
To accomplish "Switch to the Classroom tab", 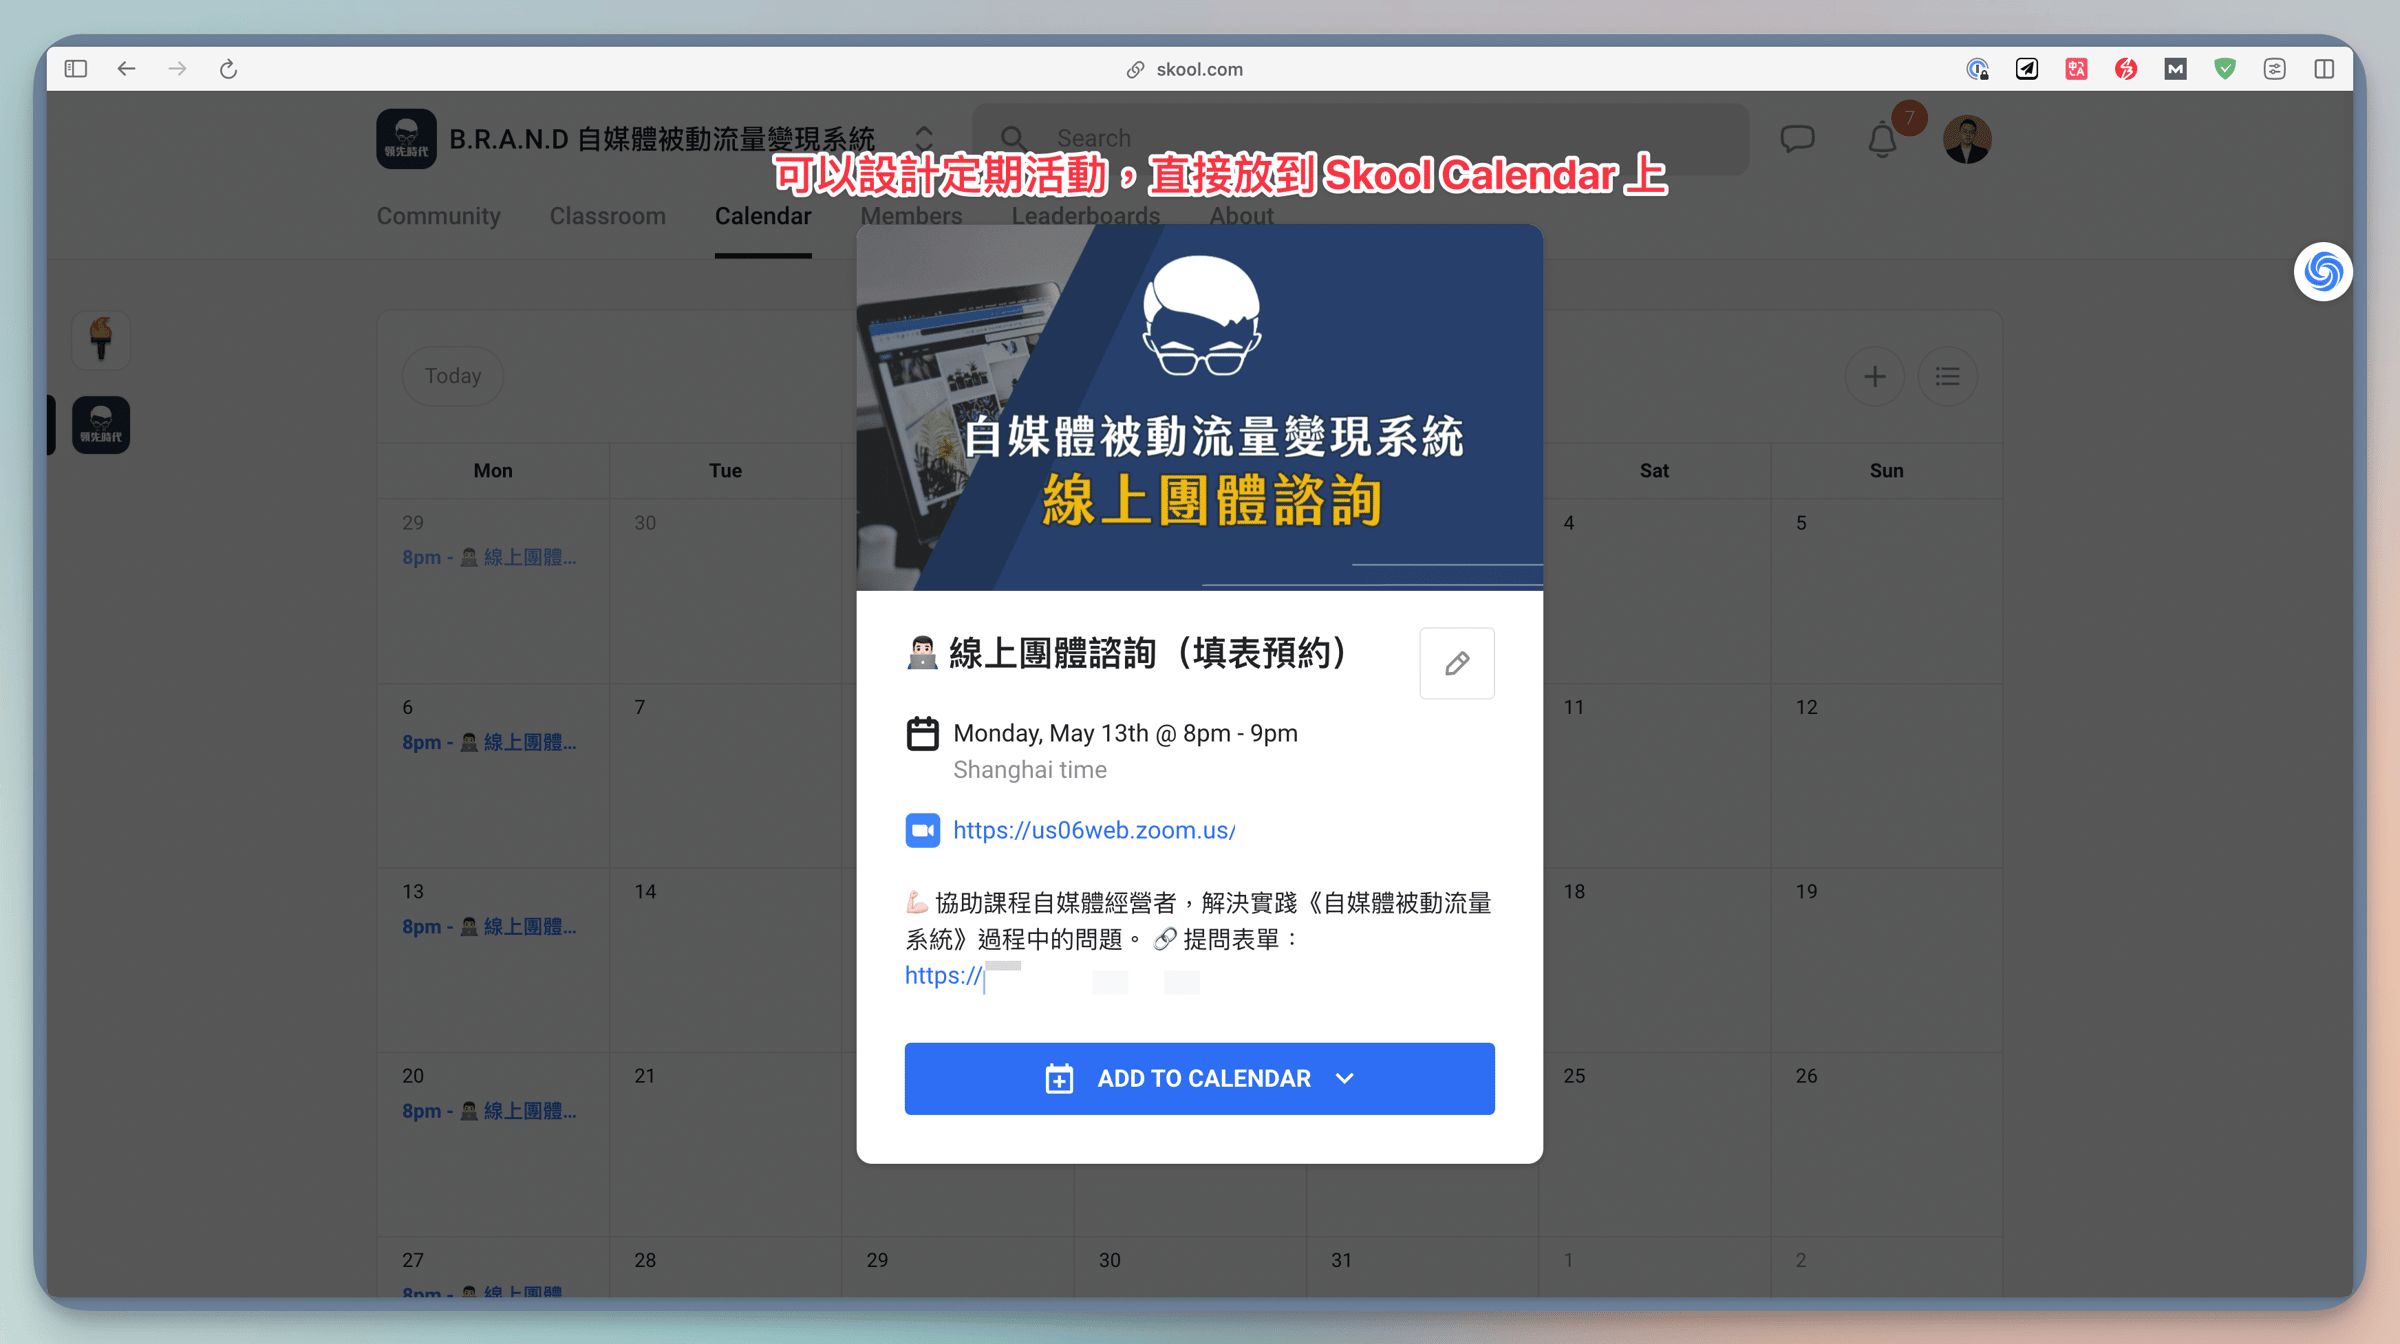I will click(607, 216).
